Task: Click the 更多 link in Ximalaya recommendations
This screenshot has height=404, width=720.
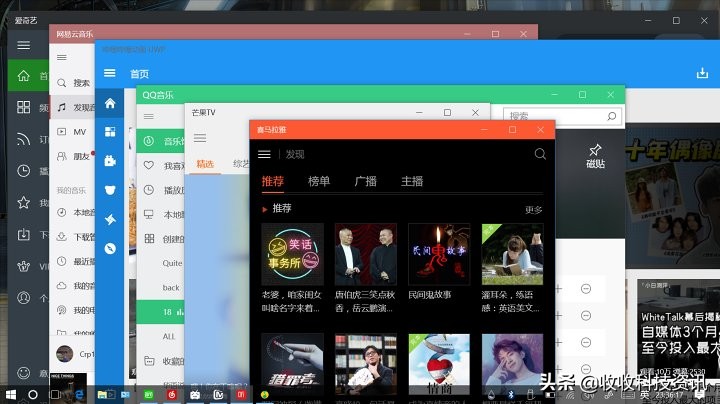Action: point(534,210)
